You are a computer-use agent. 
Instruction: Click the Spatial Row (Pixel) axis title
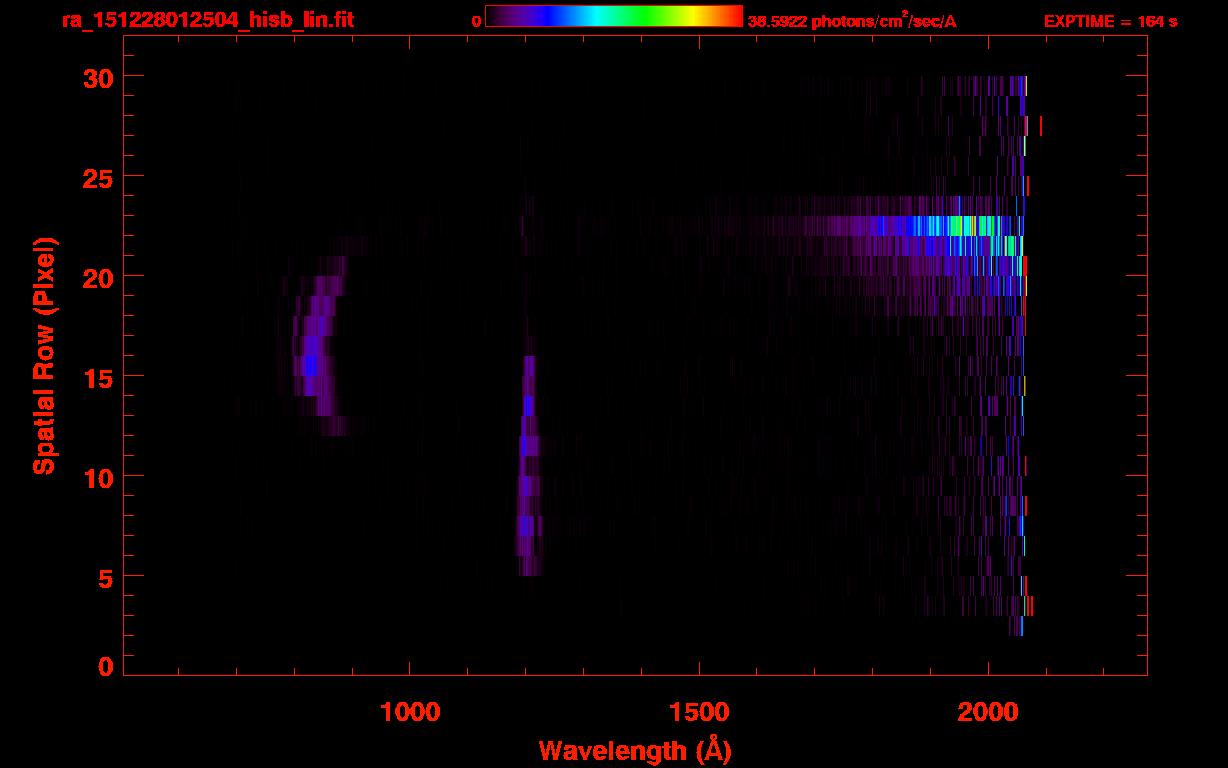(x=45, y=355)
